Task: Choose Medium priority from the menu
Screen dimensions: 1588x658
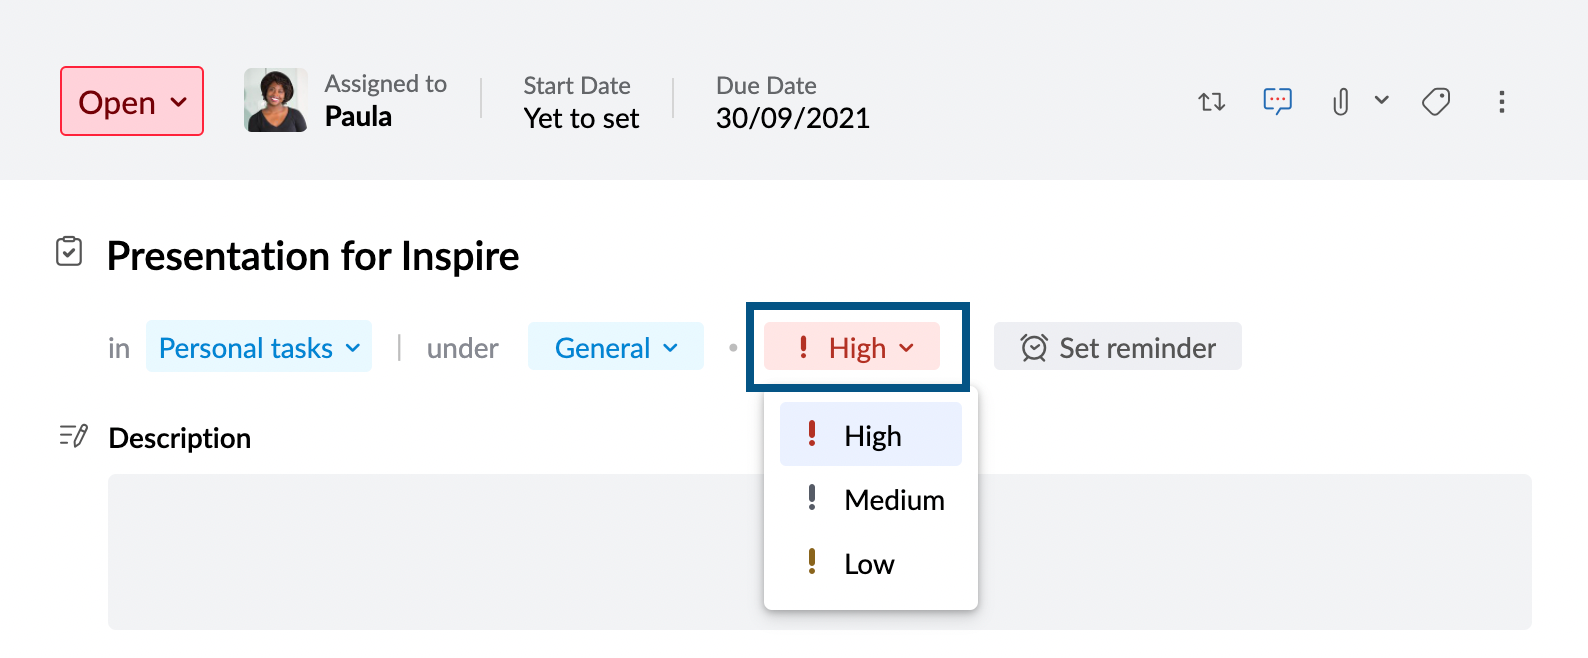Action: [x=893, y=499]
